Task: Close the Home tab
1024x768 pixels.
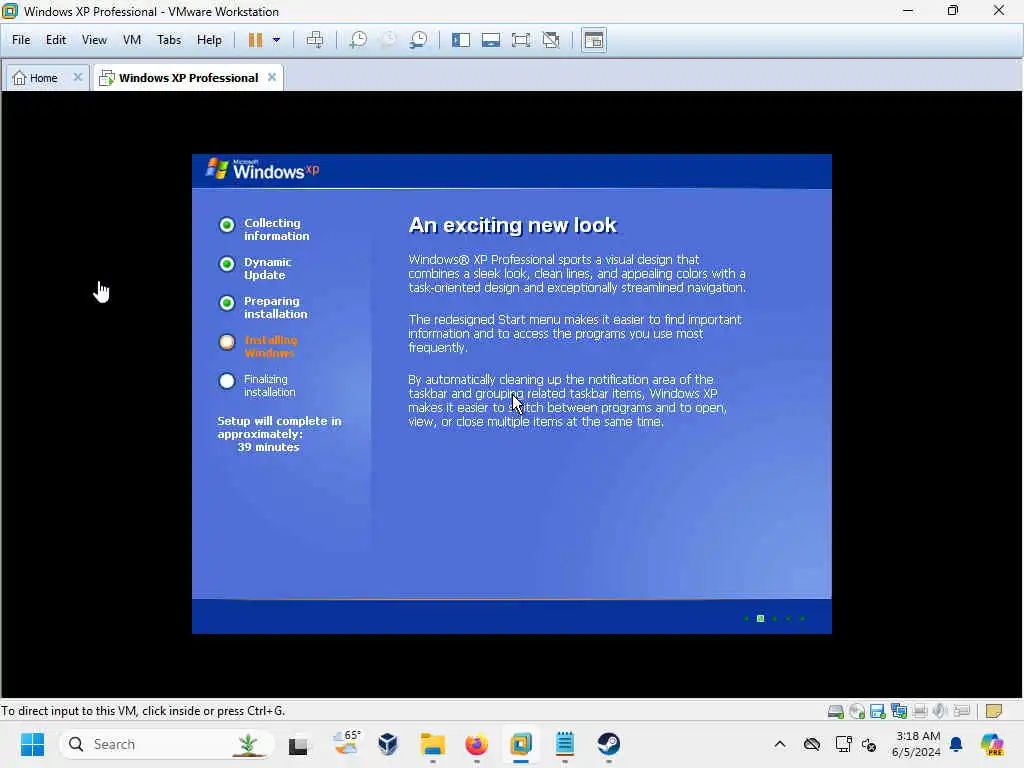Action: click(78, 77)
